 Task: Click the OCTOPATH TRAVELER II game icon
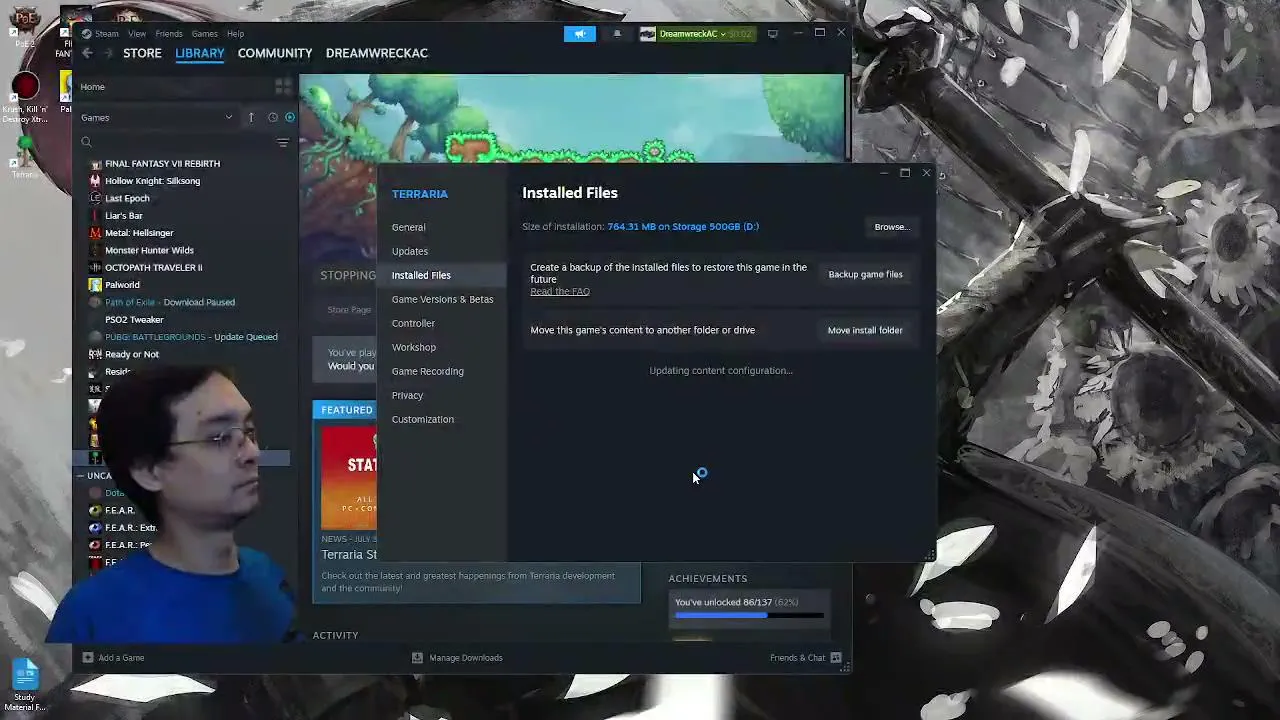(x=95, y=268)
